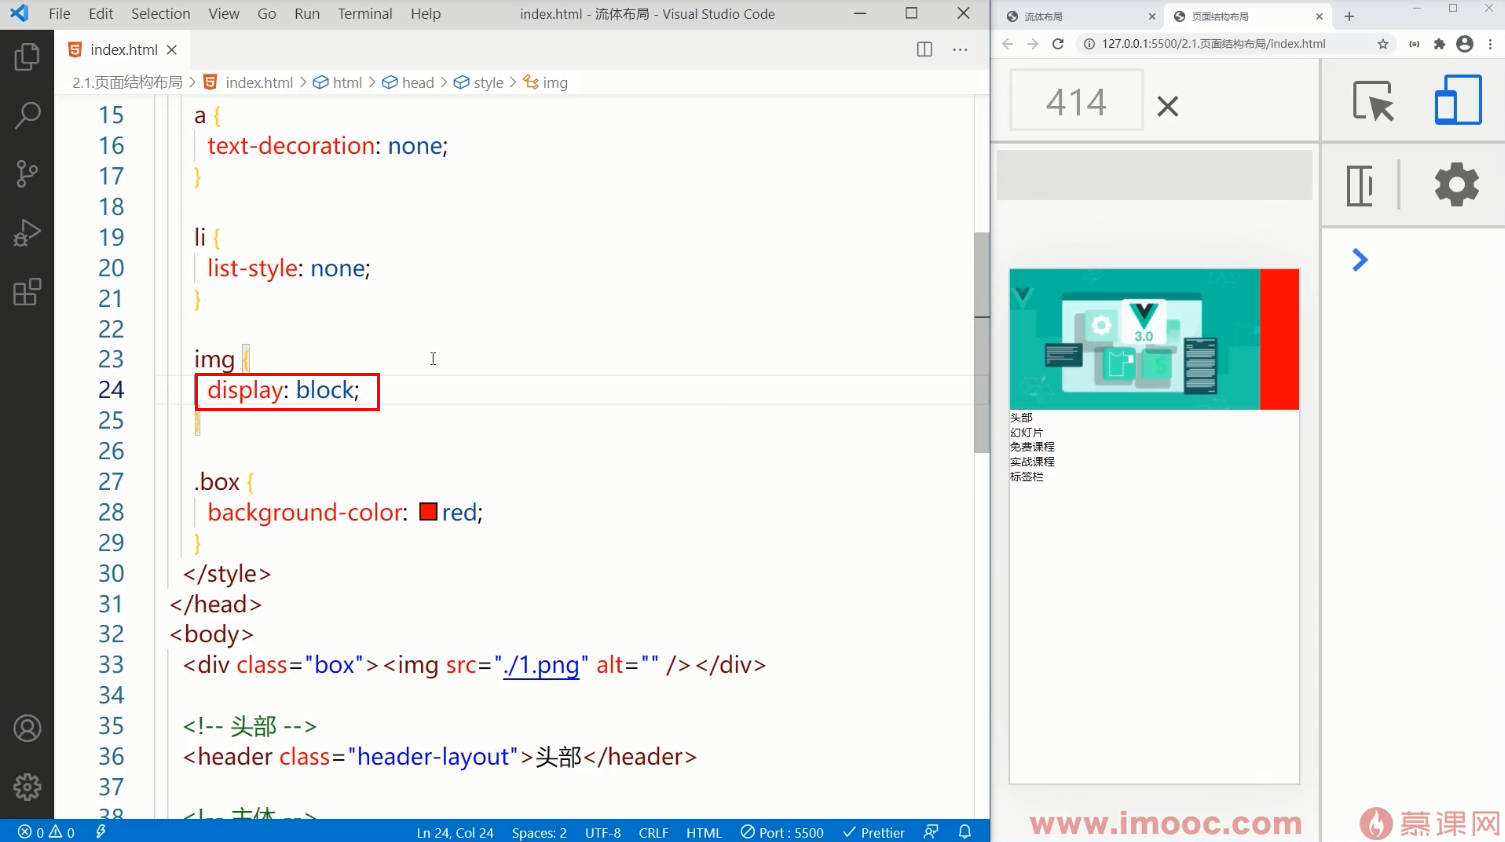Screen dimensions: 1505x842
Task: Open the editor More Actions ellipsis
Action: [960, 50]
